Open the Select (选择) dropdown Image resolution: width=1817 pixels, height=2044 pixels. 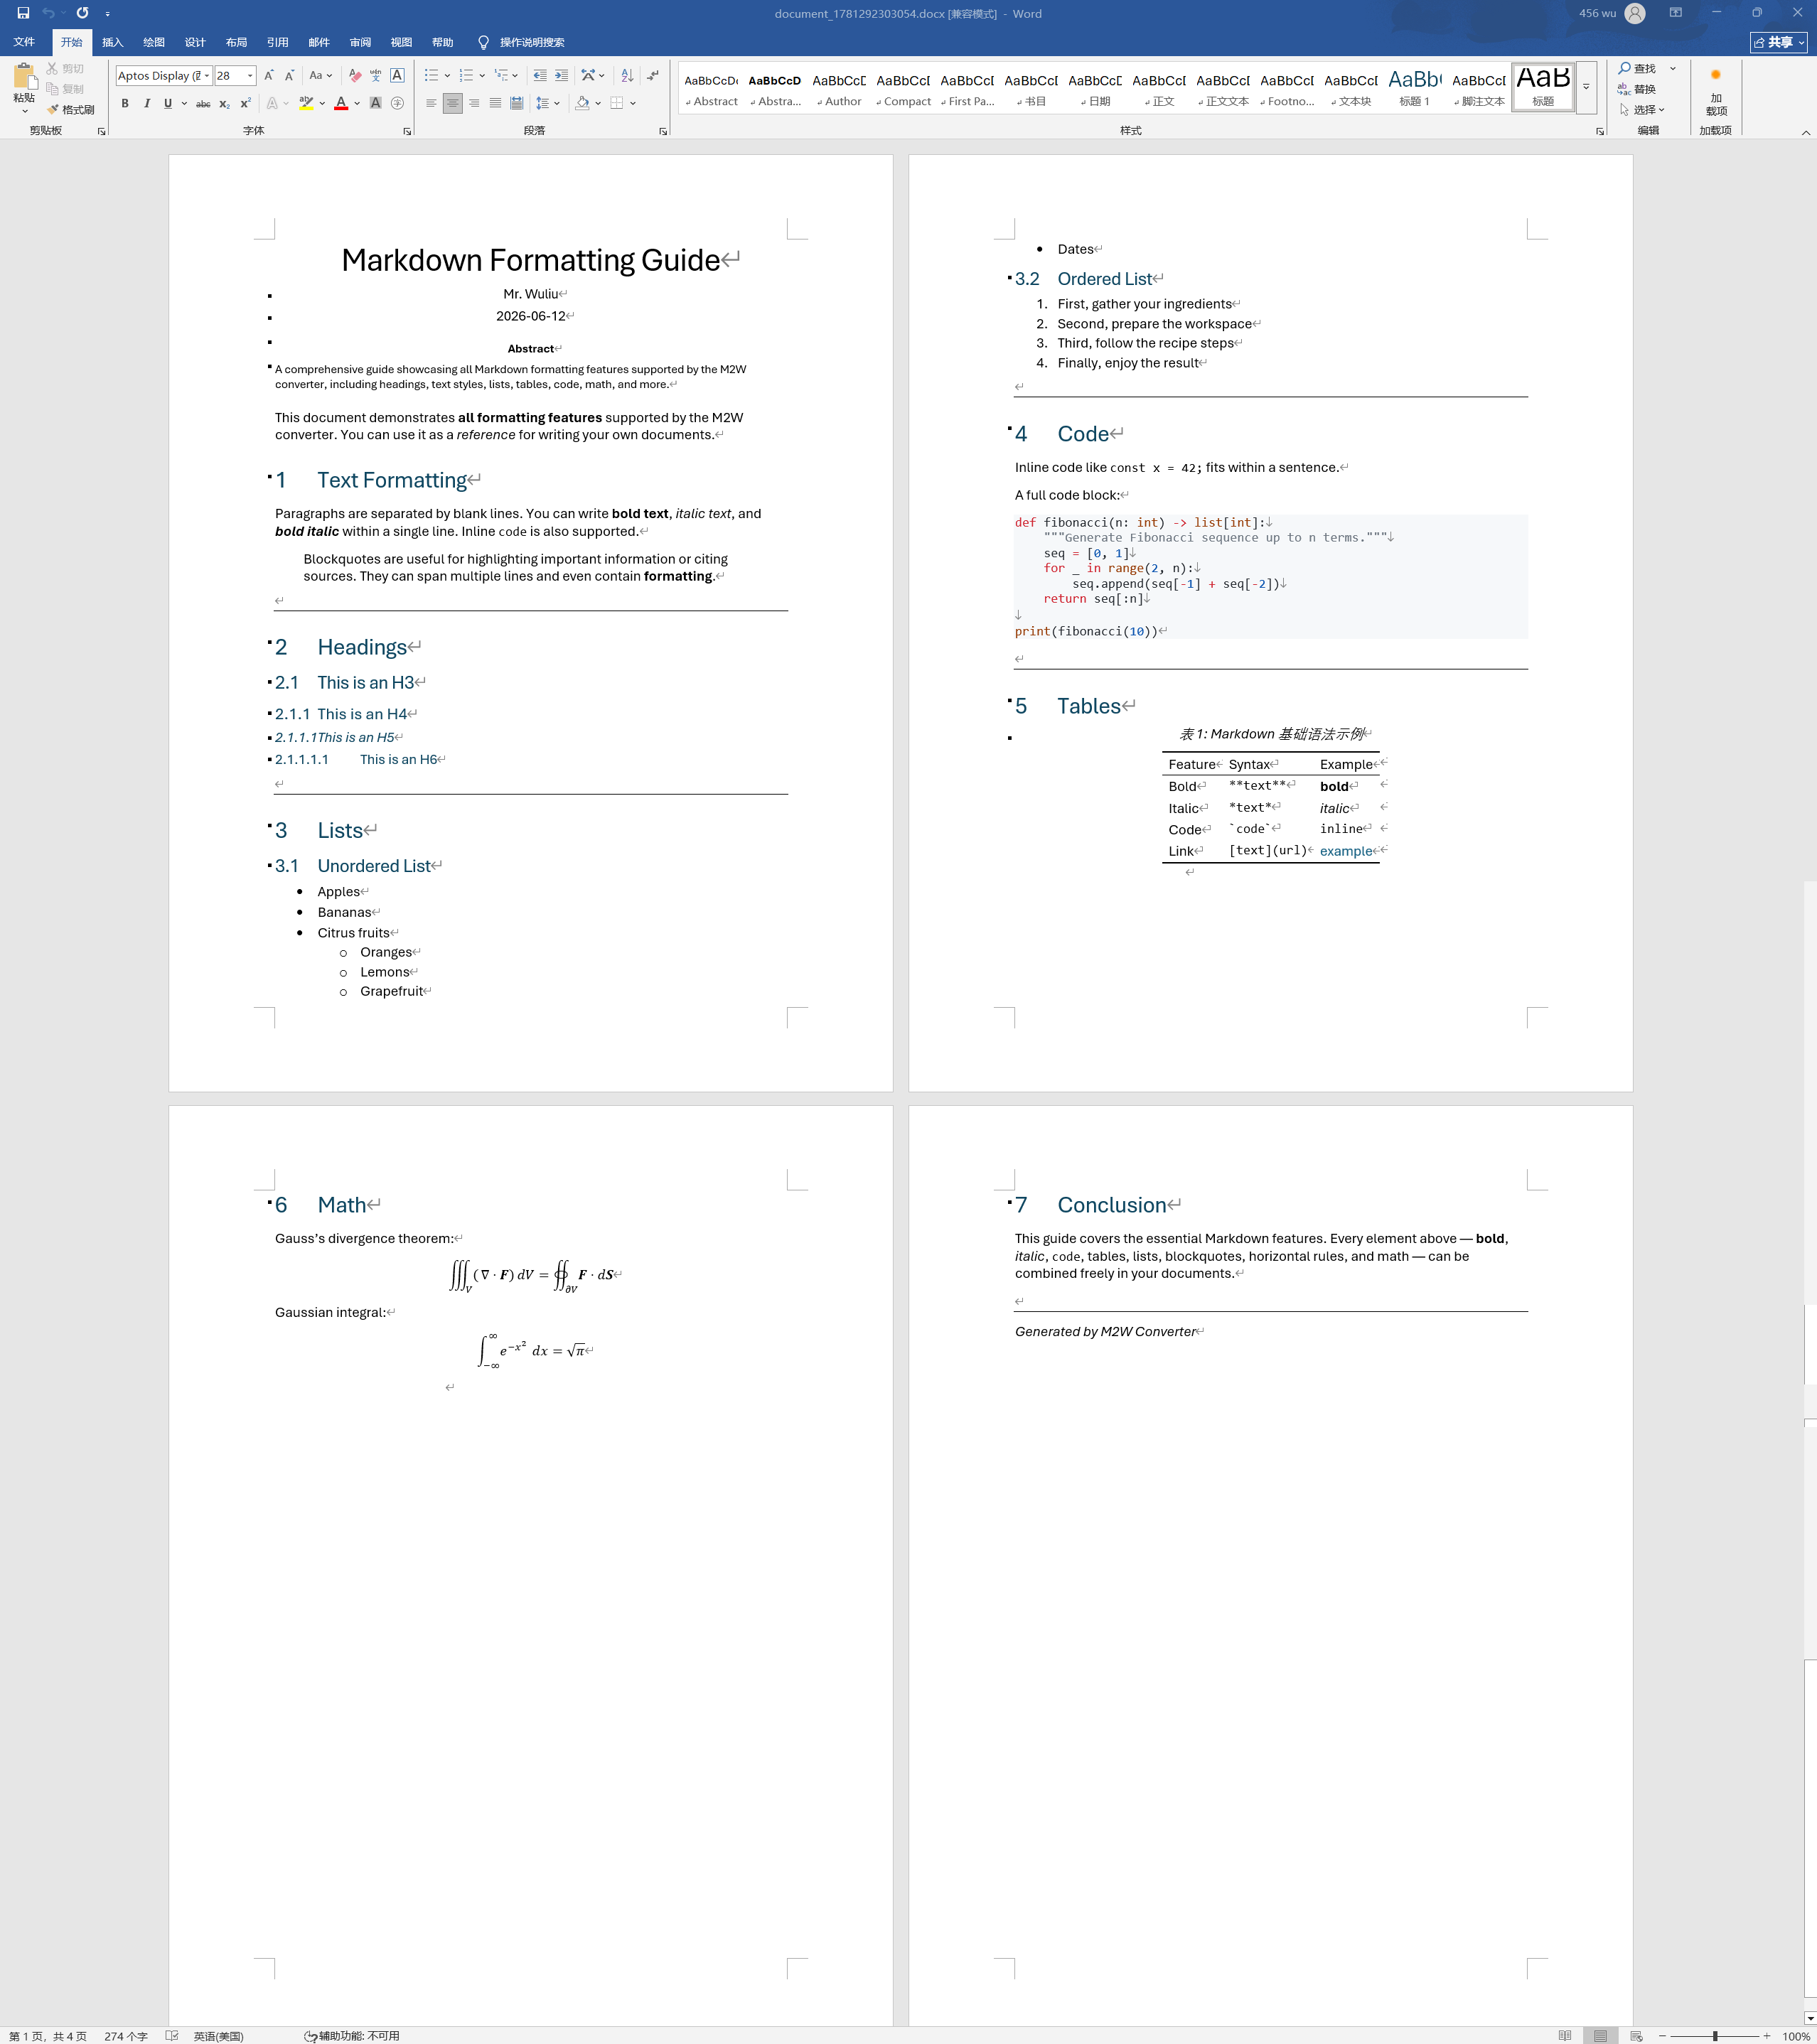click(1642, 110)
